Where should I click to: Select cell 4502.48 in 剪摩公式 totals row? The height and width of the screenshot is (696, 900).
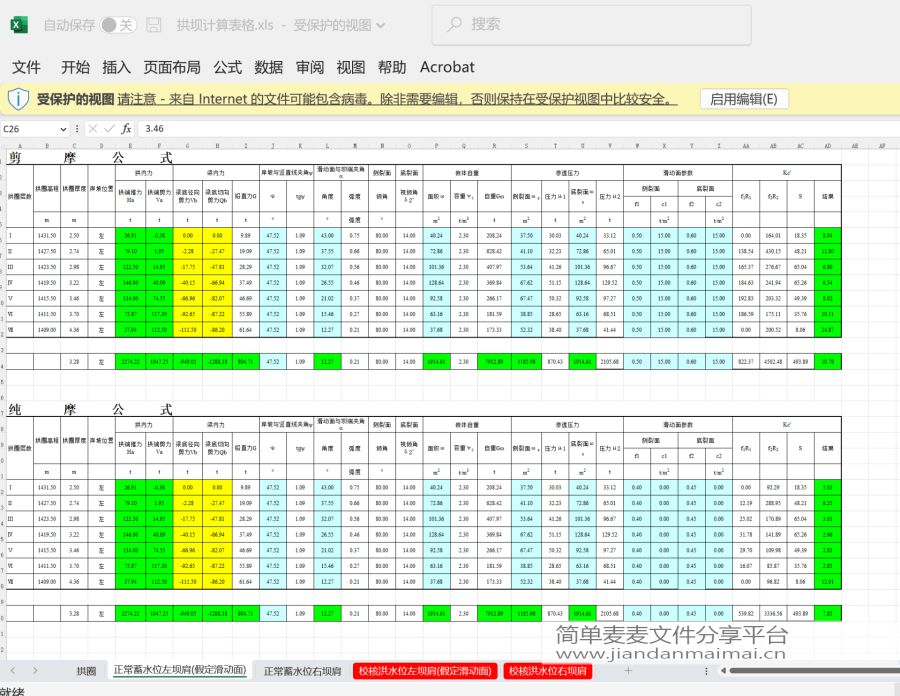pos(773,361)
